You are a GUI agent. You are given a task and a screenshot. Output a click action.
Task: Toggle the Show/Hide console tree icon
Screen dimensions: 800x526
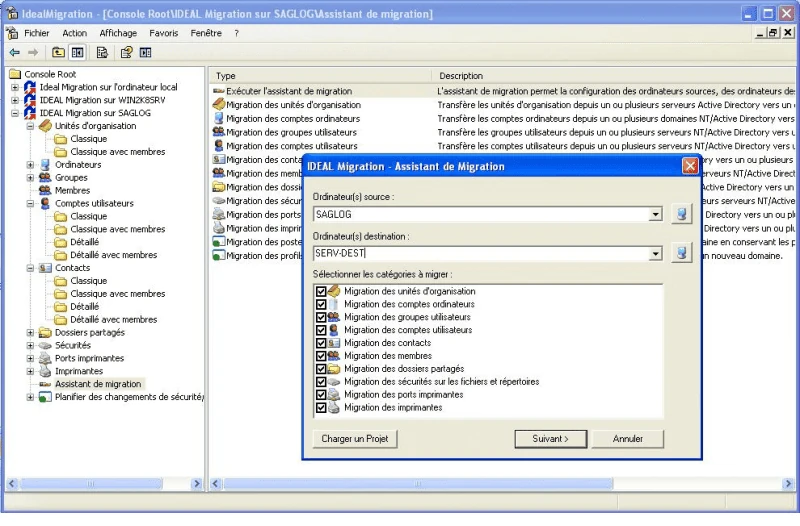point(78,52)
